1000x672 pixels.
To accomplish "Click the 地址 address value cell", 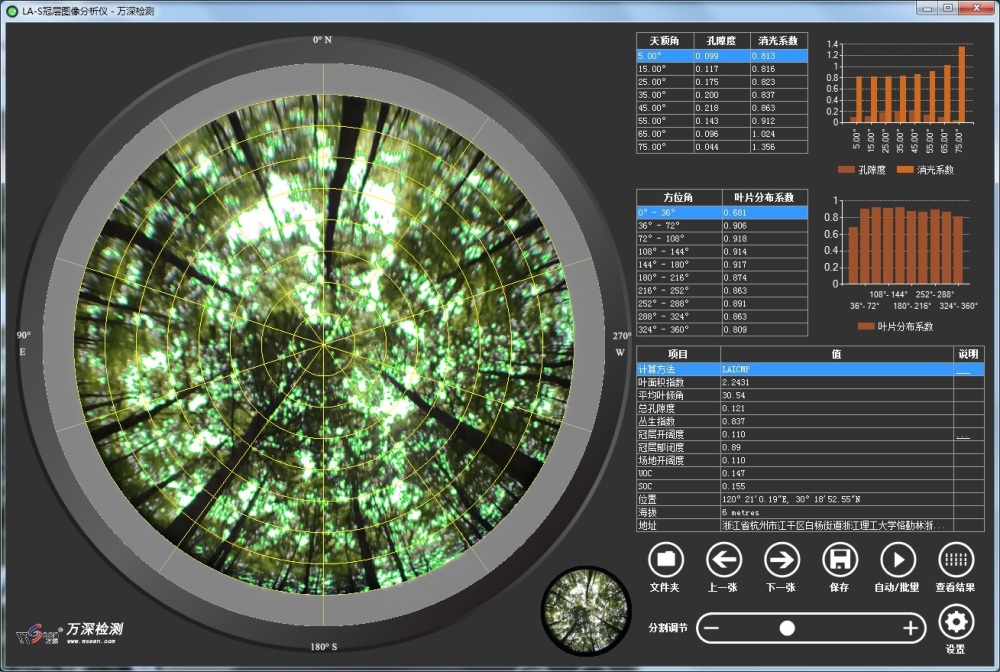I will 835,525.
